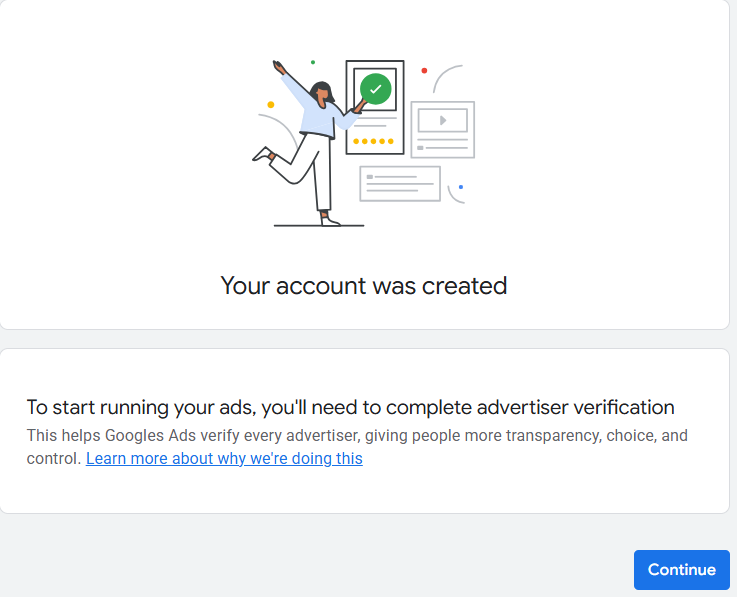Click the floor line beneath the woman

tap(318, 225)
